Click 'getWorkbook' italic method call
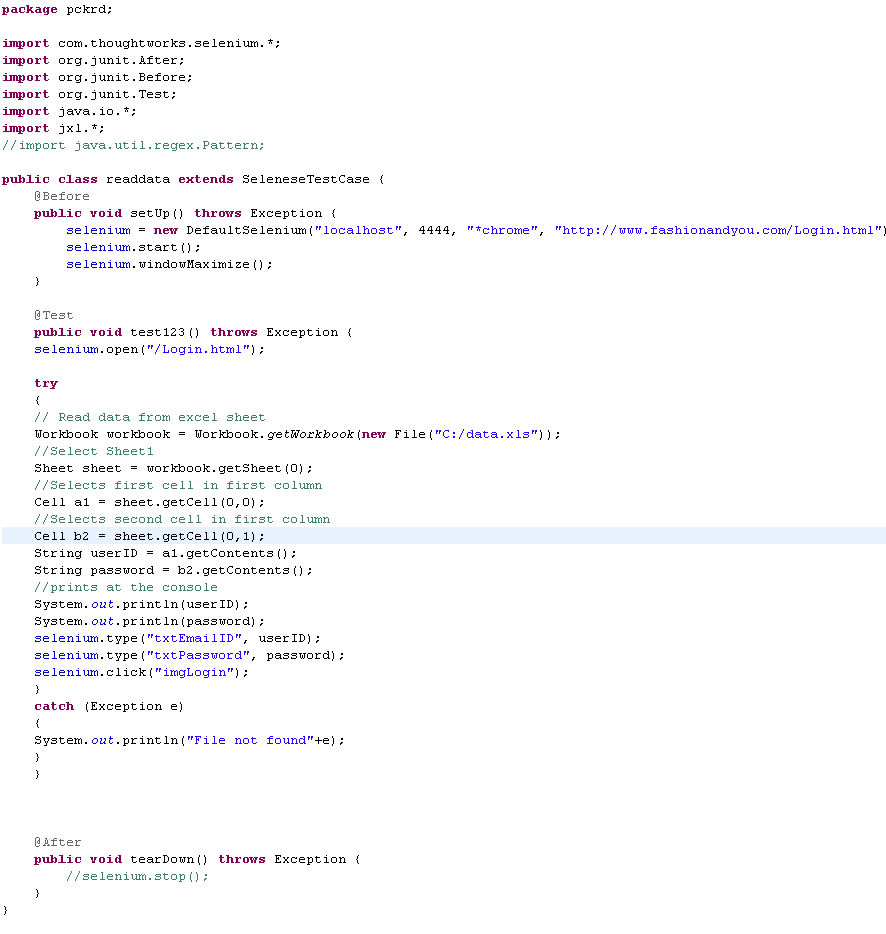886x934 pixels. coord(310,434)
